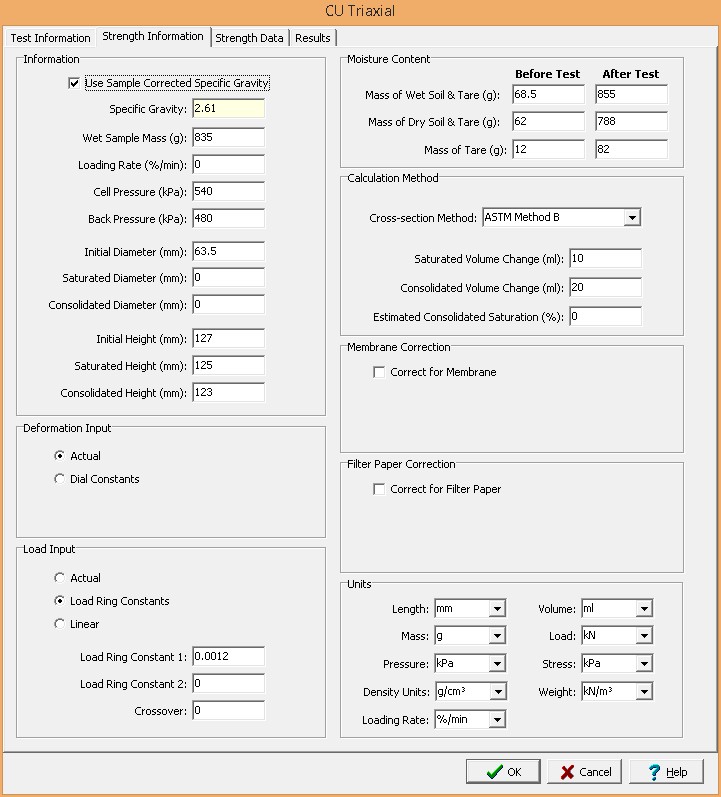Expand the Density Units dropdown
The width and height of the screenshot is (721, 797).
497,692
